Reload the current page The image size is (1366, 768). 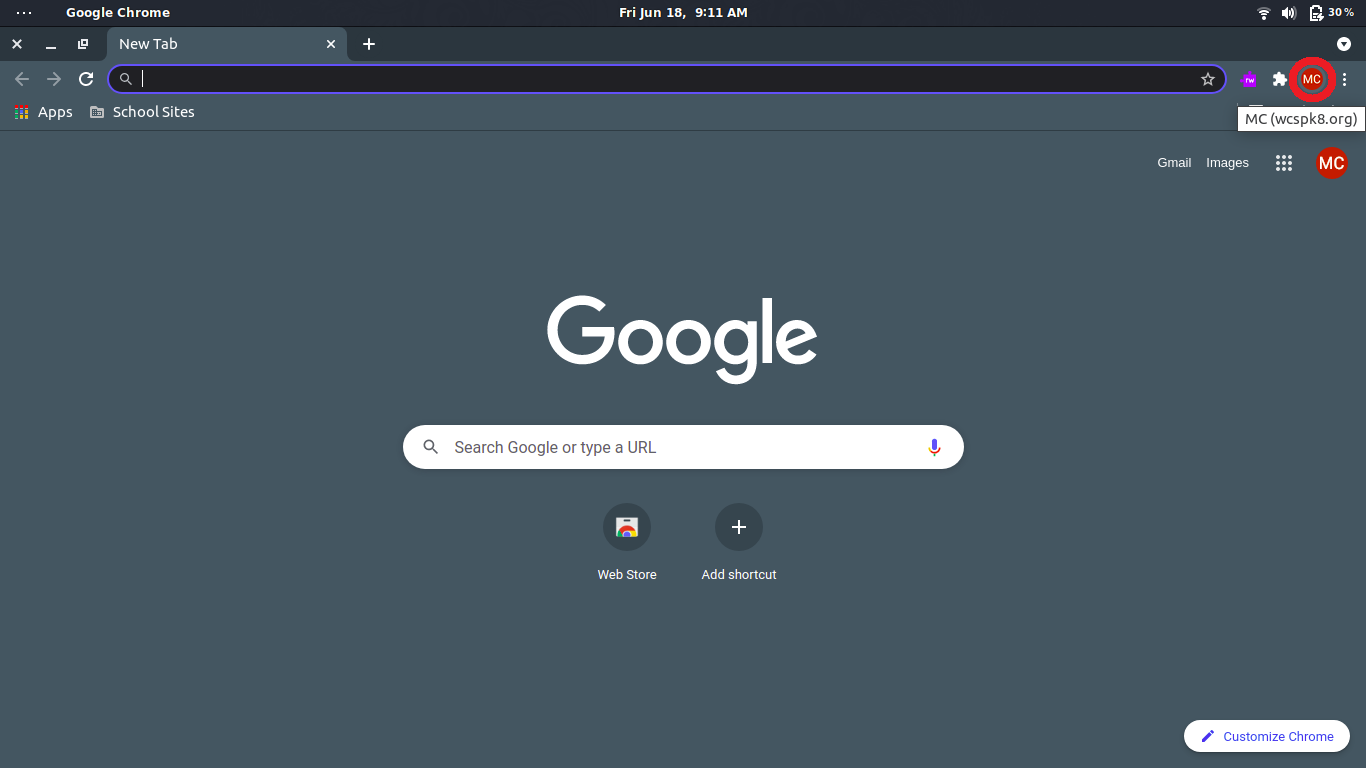[x=86, y=79]
